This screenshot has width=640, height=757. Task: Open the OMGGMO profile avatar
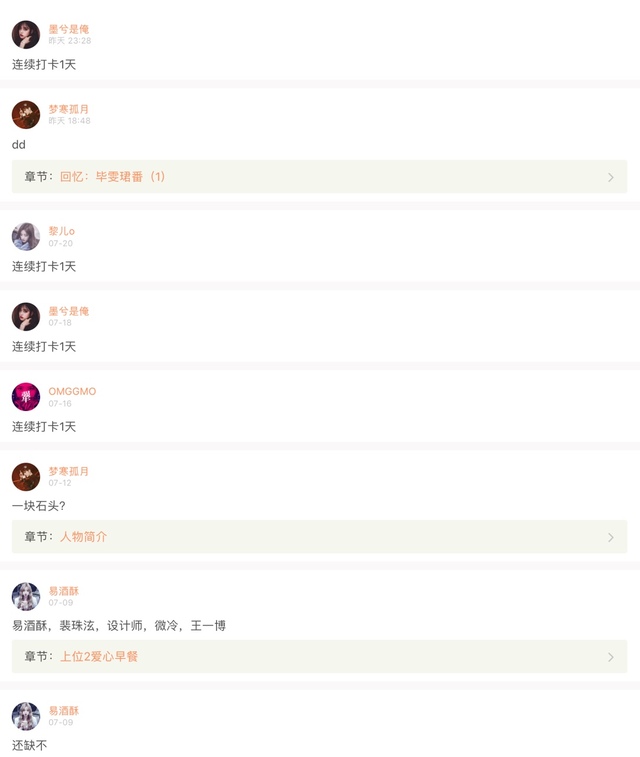[26, 397]
